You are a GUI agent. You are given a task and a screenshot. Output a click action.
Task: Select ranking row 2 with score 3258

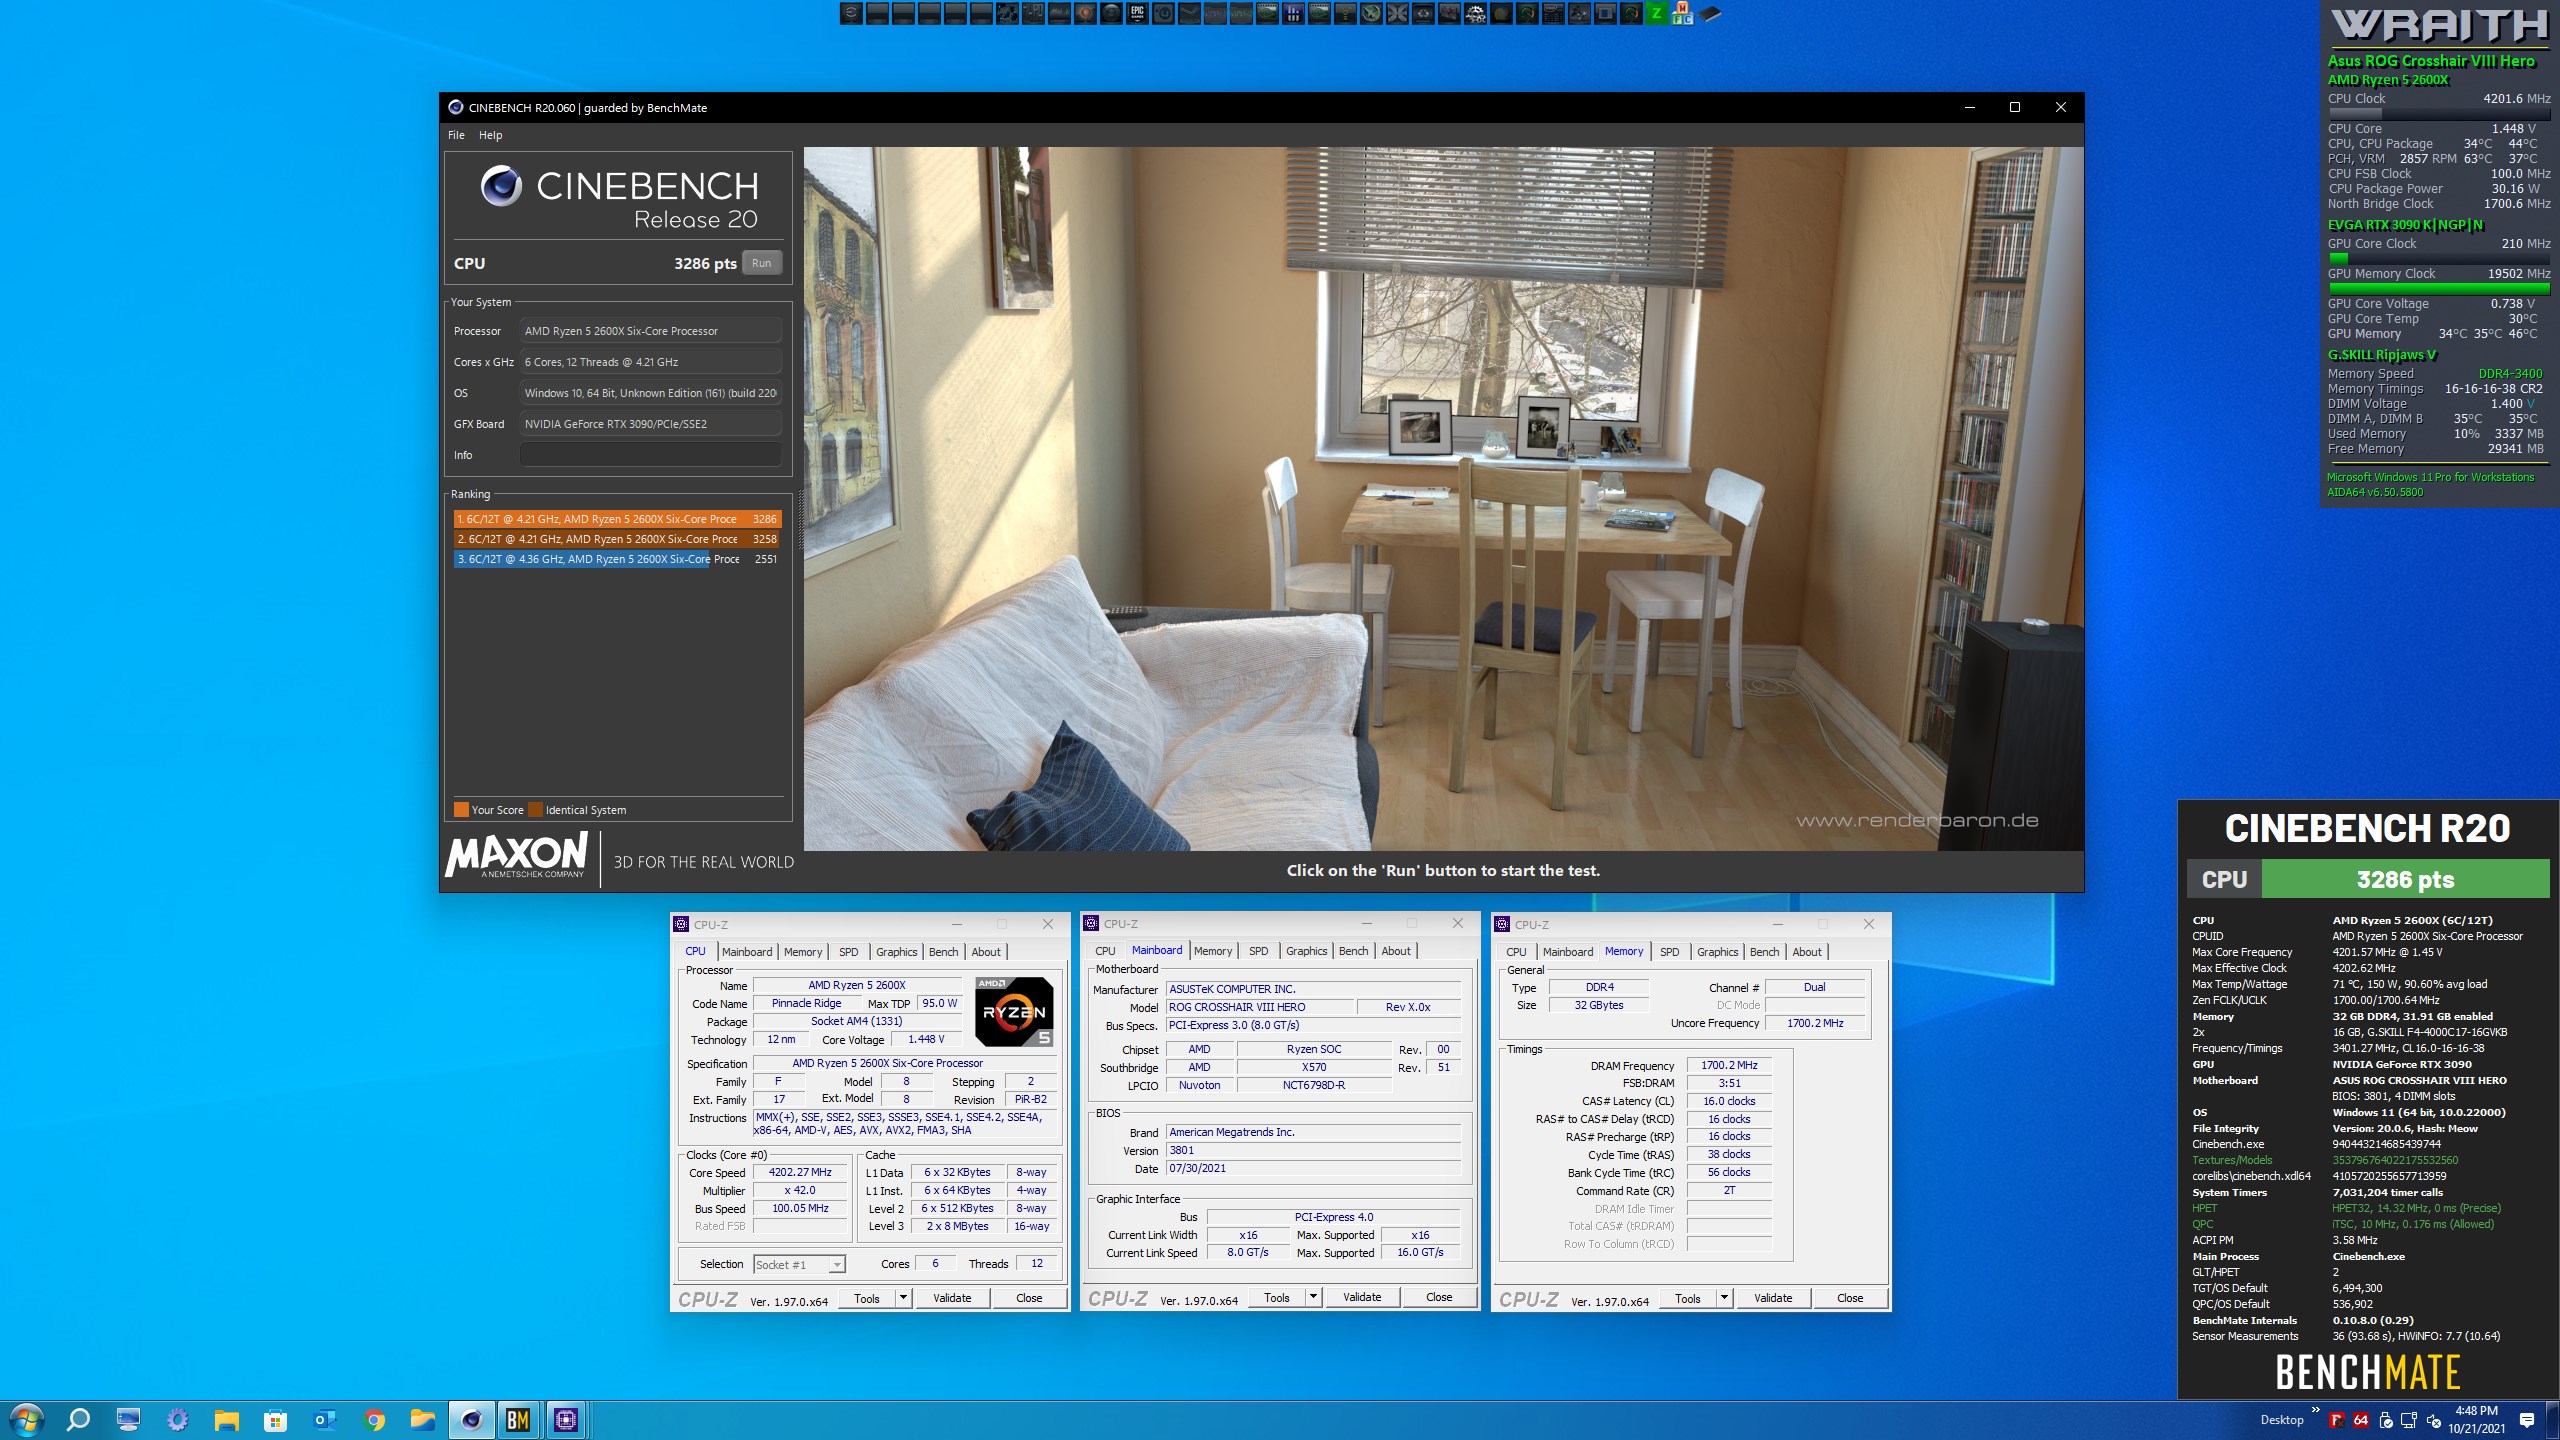(x=617, y=539)
